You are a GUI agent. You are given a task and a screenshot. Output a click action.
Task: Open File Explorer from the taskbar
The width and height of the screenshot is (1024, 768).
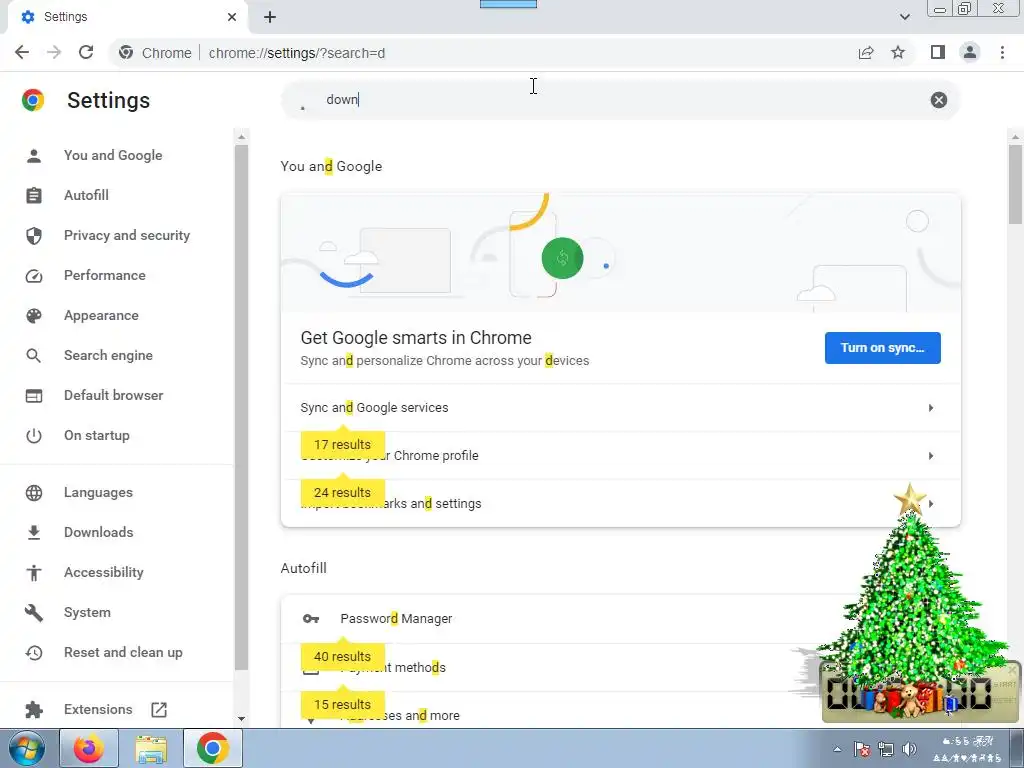pyautogui.click(x=151, y=748)
